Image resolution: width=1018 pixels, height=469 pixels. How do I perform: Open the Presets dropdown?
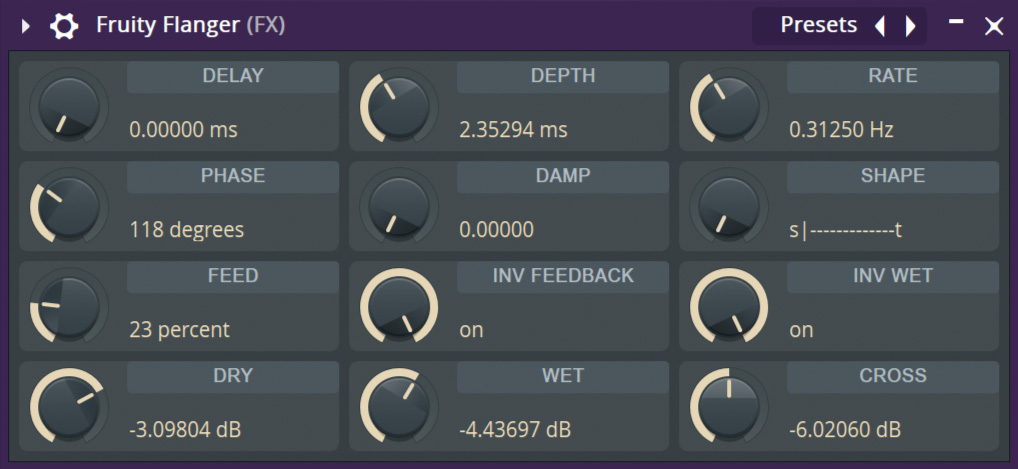[x=818, y=25]
